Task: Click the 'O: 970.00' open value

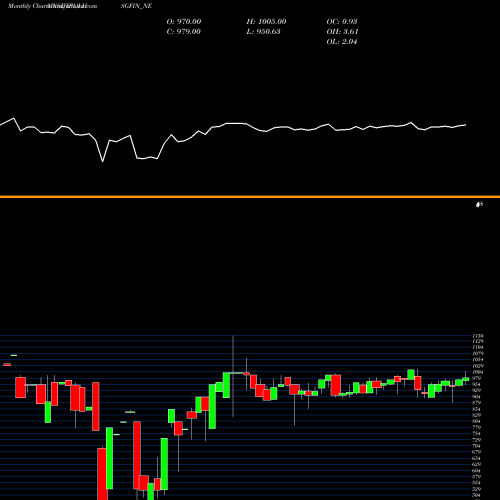Action: pyautogui.click(x=184, y=22)
